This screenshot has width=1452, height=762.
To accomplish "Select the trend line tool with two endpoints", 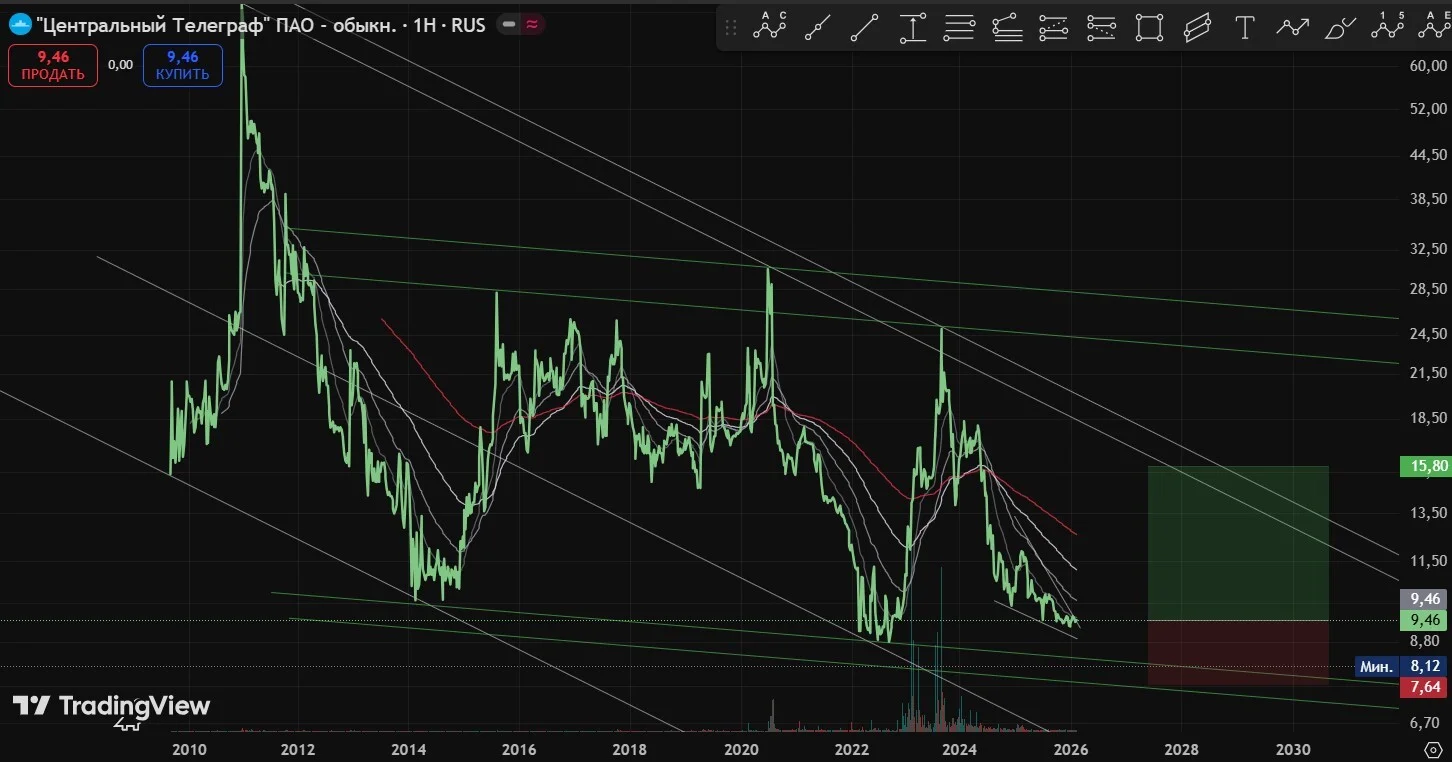I will tap(864, 27).
